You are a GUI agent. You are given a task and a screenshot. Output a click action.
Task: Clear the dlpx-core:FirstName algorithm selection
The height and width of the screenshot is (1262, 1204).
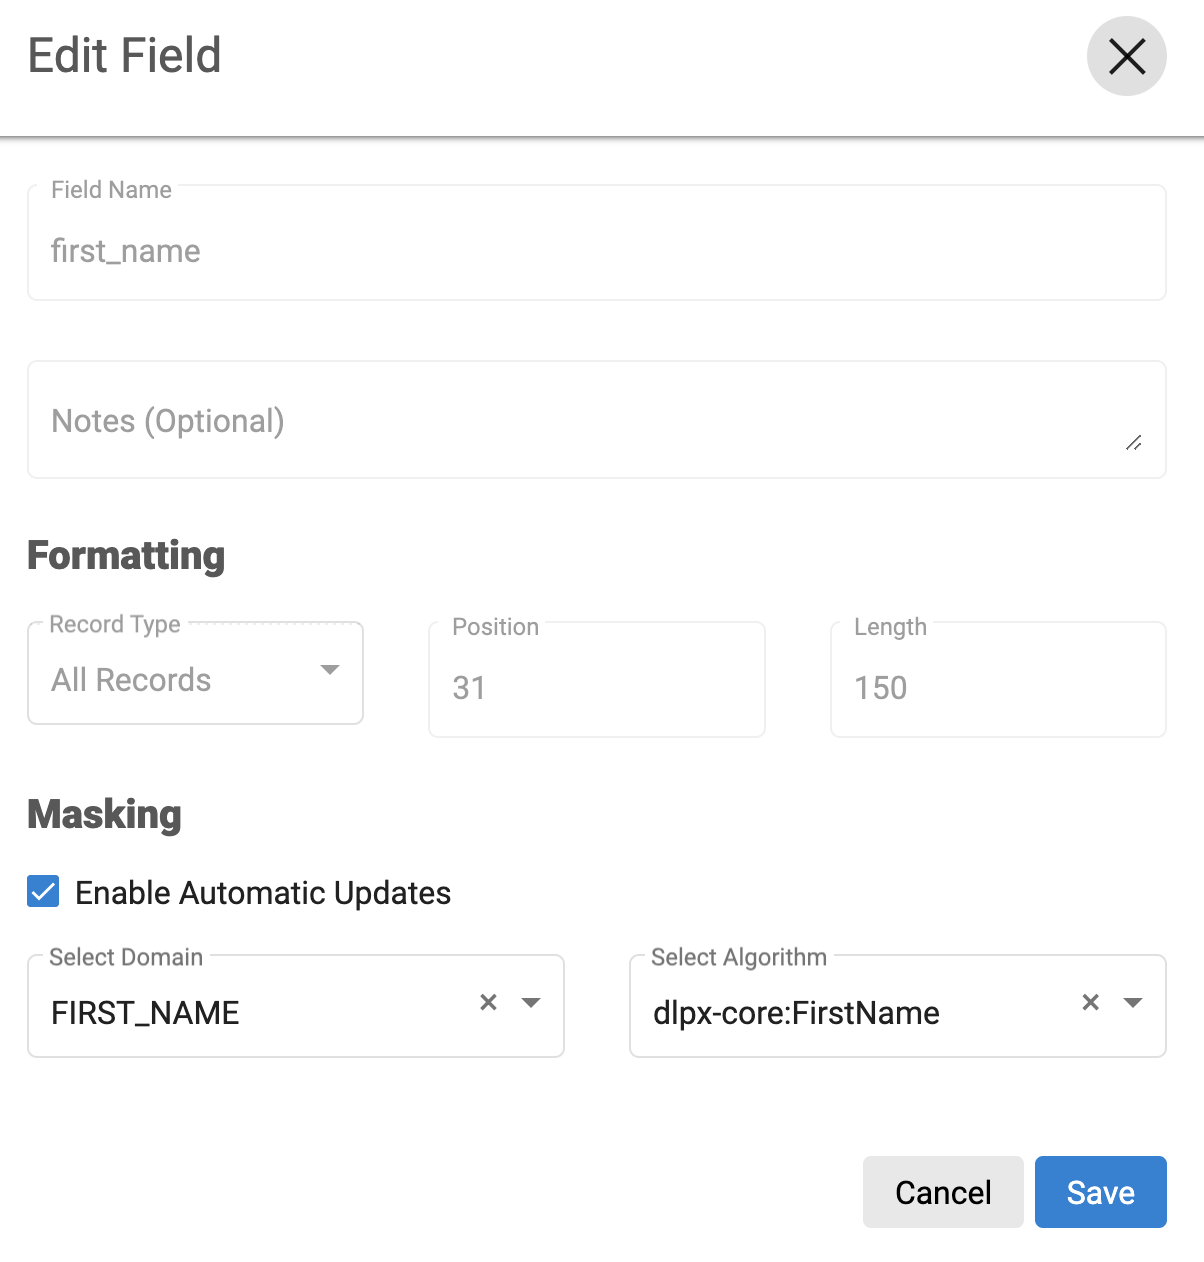(x=1090, y=1002)
